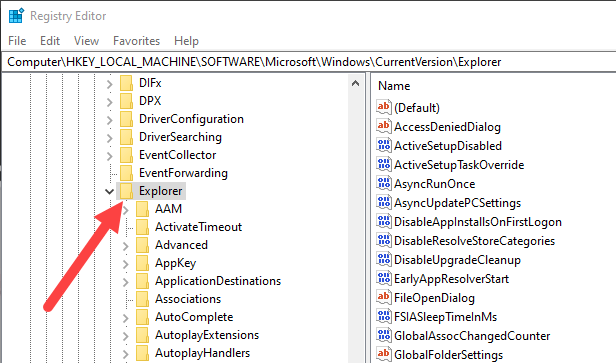Expand the AutoplayExtensions subkey
Viewport: 616px width, 363px height.
tap(126, 337)
